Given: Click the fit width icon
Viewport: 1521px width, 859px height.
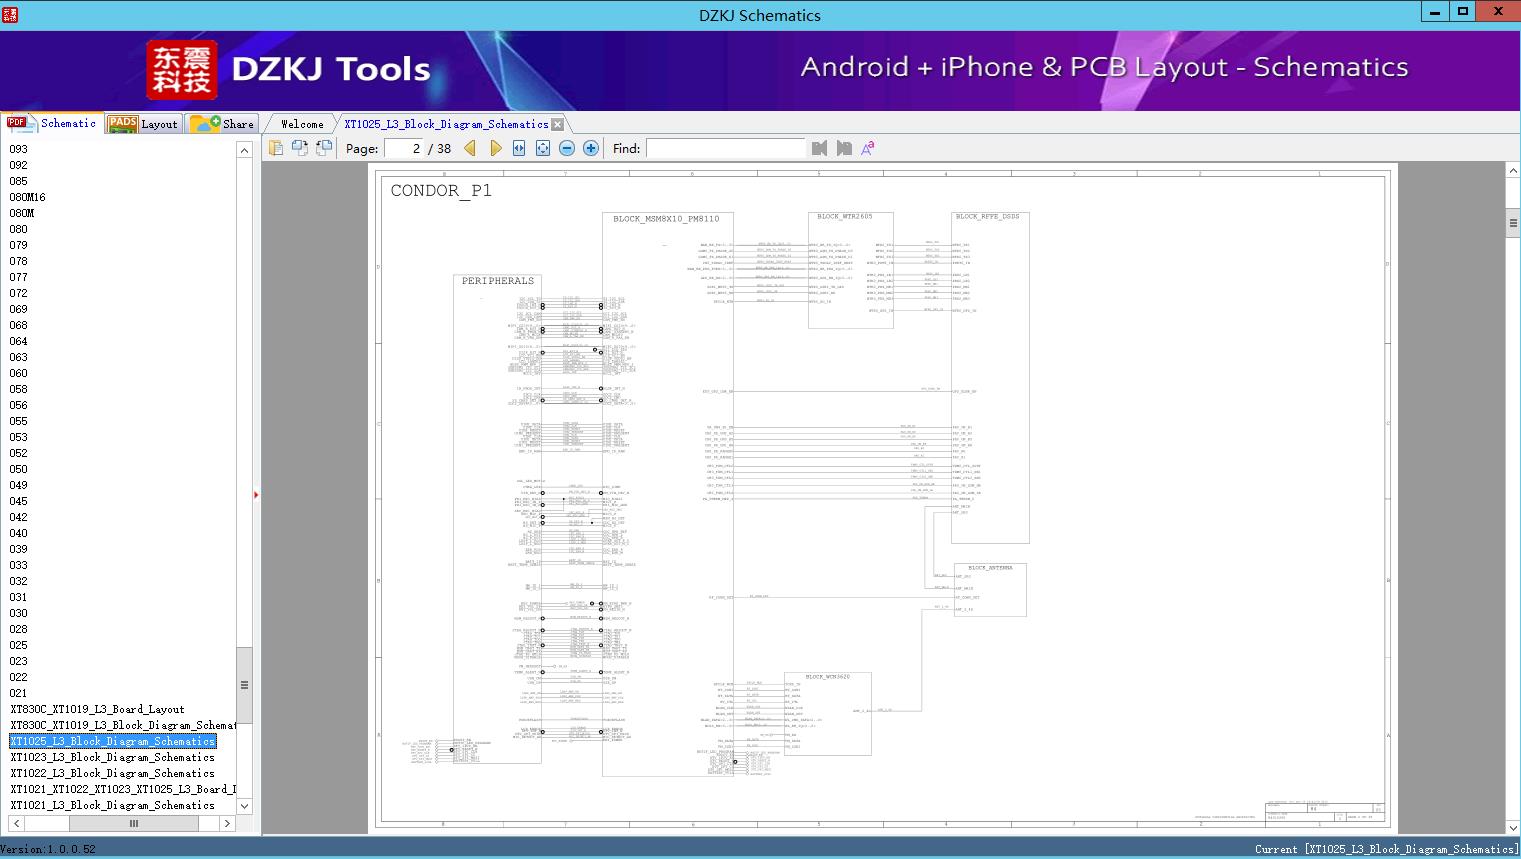Looking at the screenshot, I should tap(519, 148).
